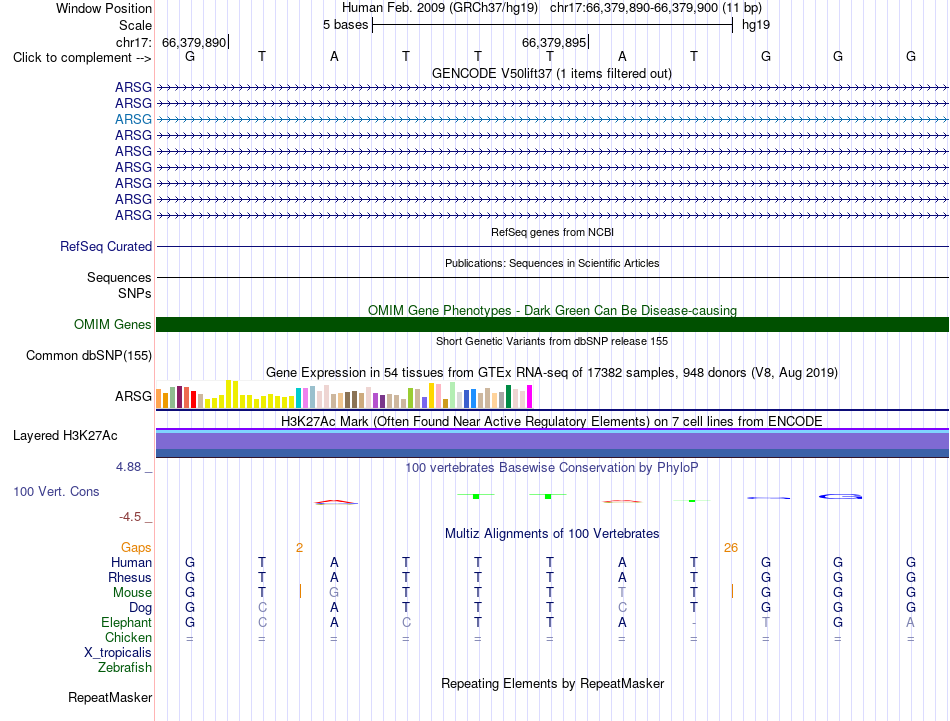950x721 pixels.
Task: Select the RefSeq Curated track label
Action: (x=106, y=247)
